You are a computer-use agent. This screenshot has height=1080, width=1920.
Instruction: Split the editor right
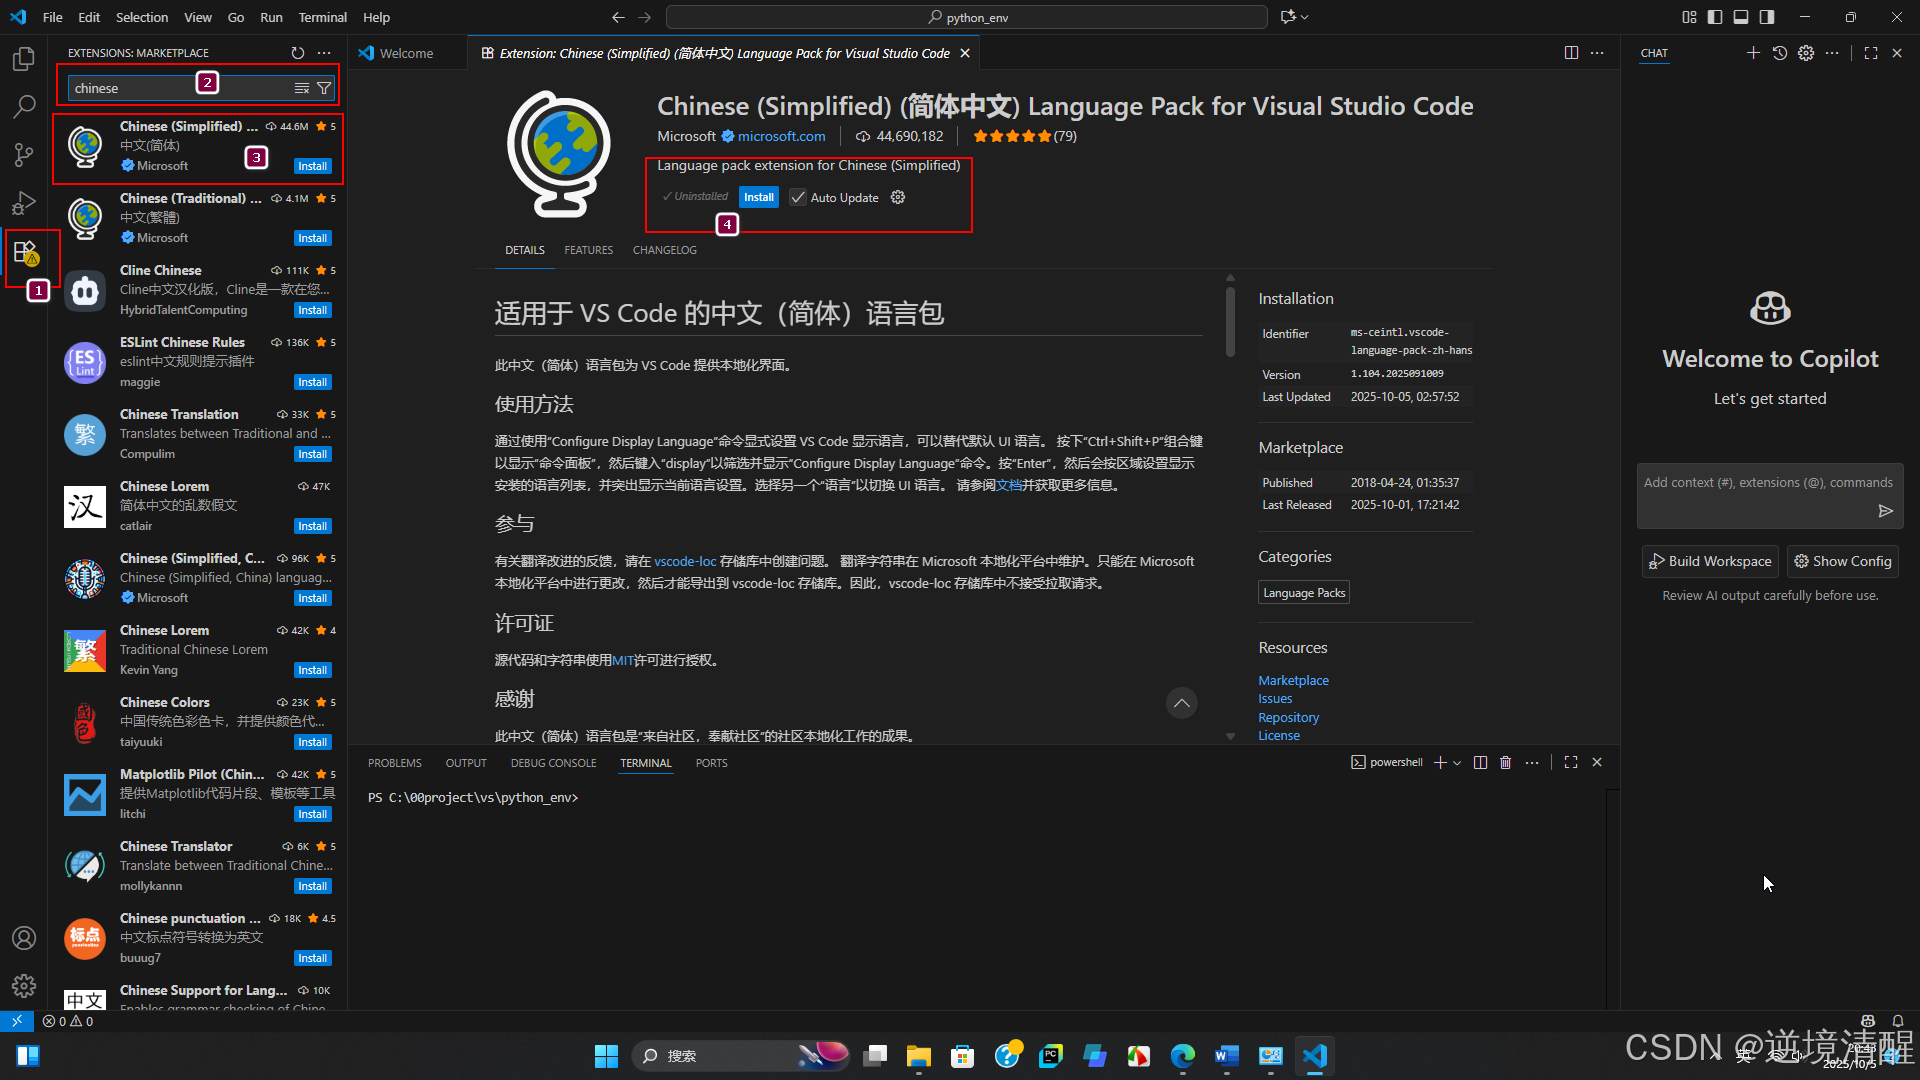pos(1571,53)
